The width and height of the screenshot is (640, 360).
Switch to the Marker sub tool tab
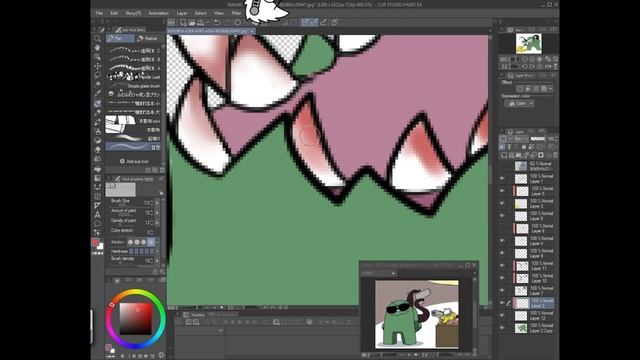[x=149, y=38]
